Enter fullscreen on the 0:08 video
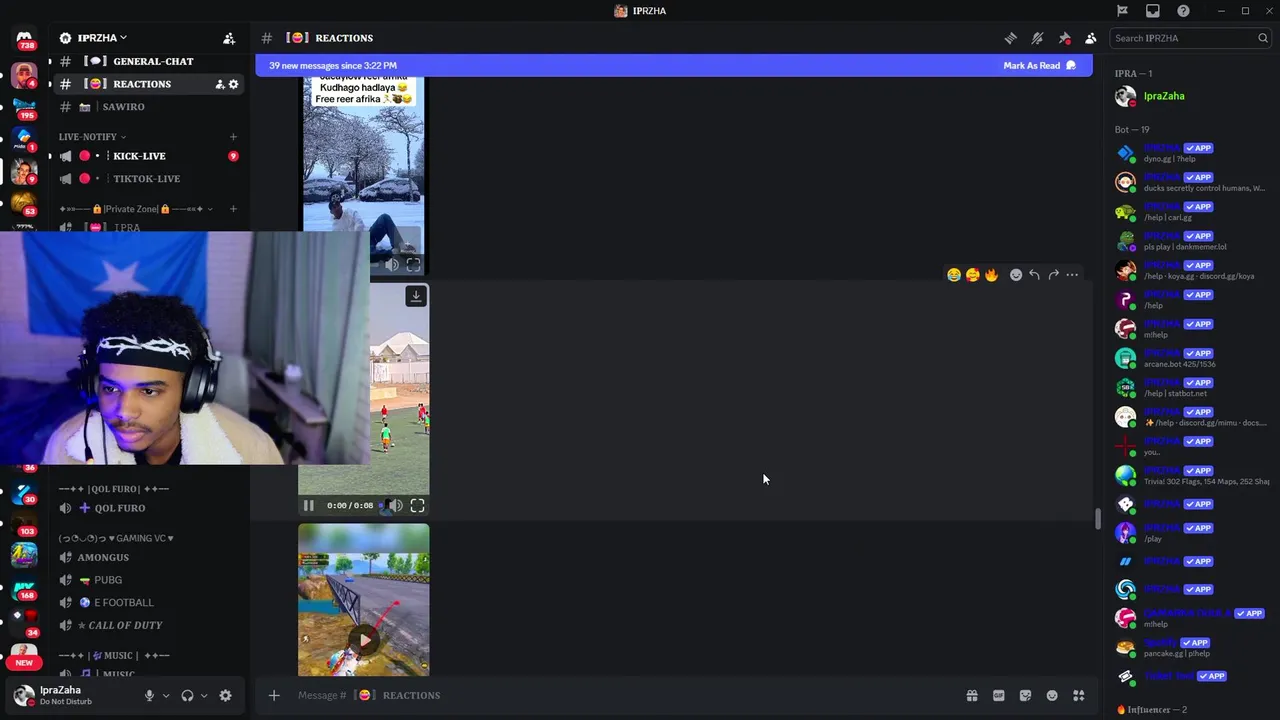This screenshot has height=720, width=1280. tap(418, 506)
